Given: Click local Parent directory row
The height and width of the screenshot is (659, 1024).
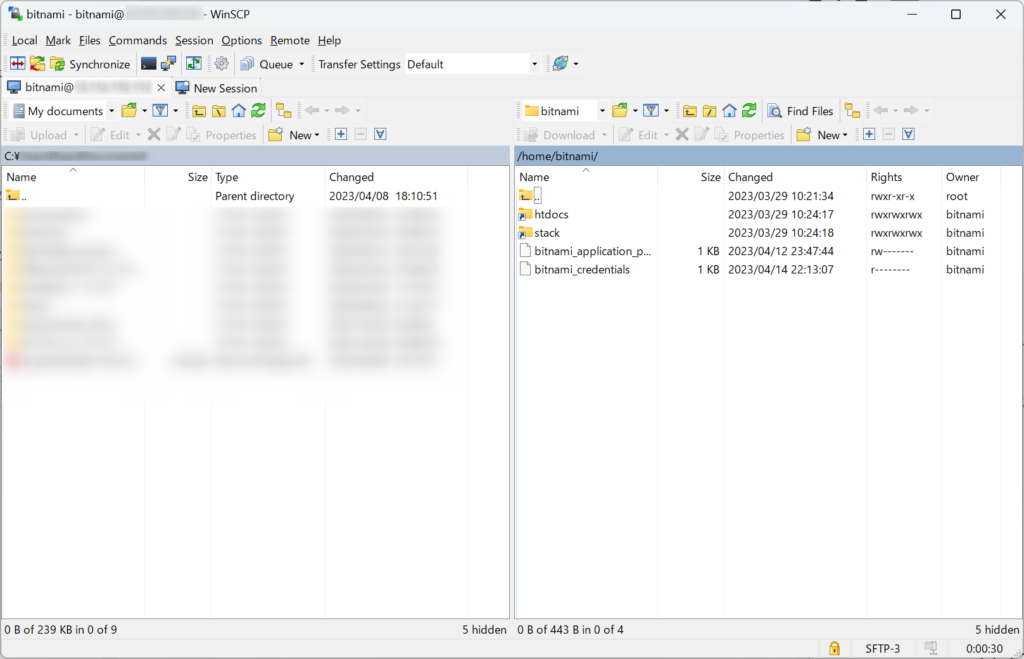Looking at the screenshot, I should [235, 196].
